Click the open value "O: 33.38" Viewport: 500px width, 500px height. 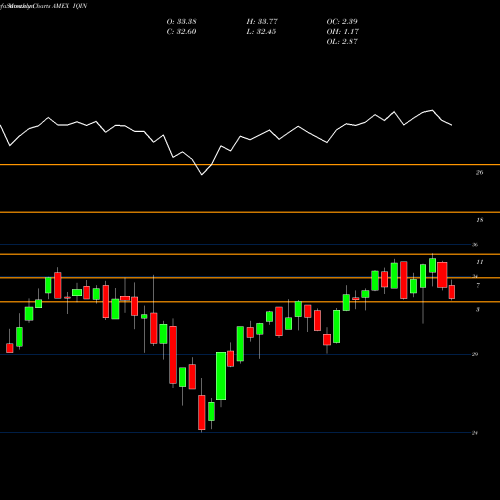click(x=181, y=22)
